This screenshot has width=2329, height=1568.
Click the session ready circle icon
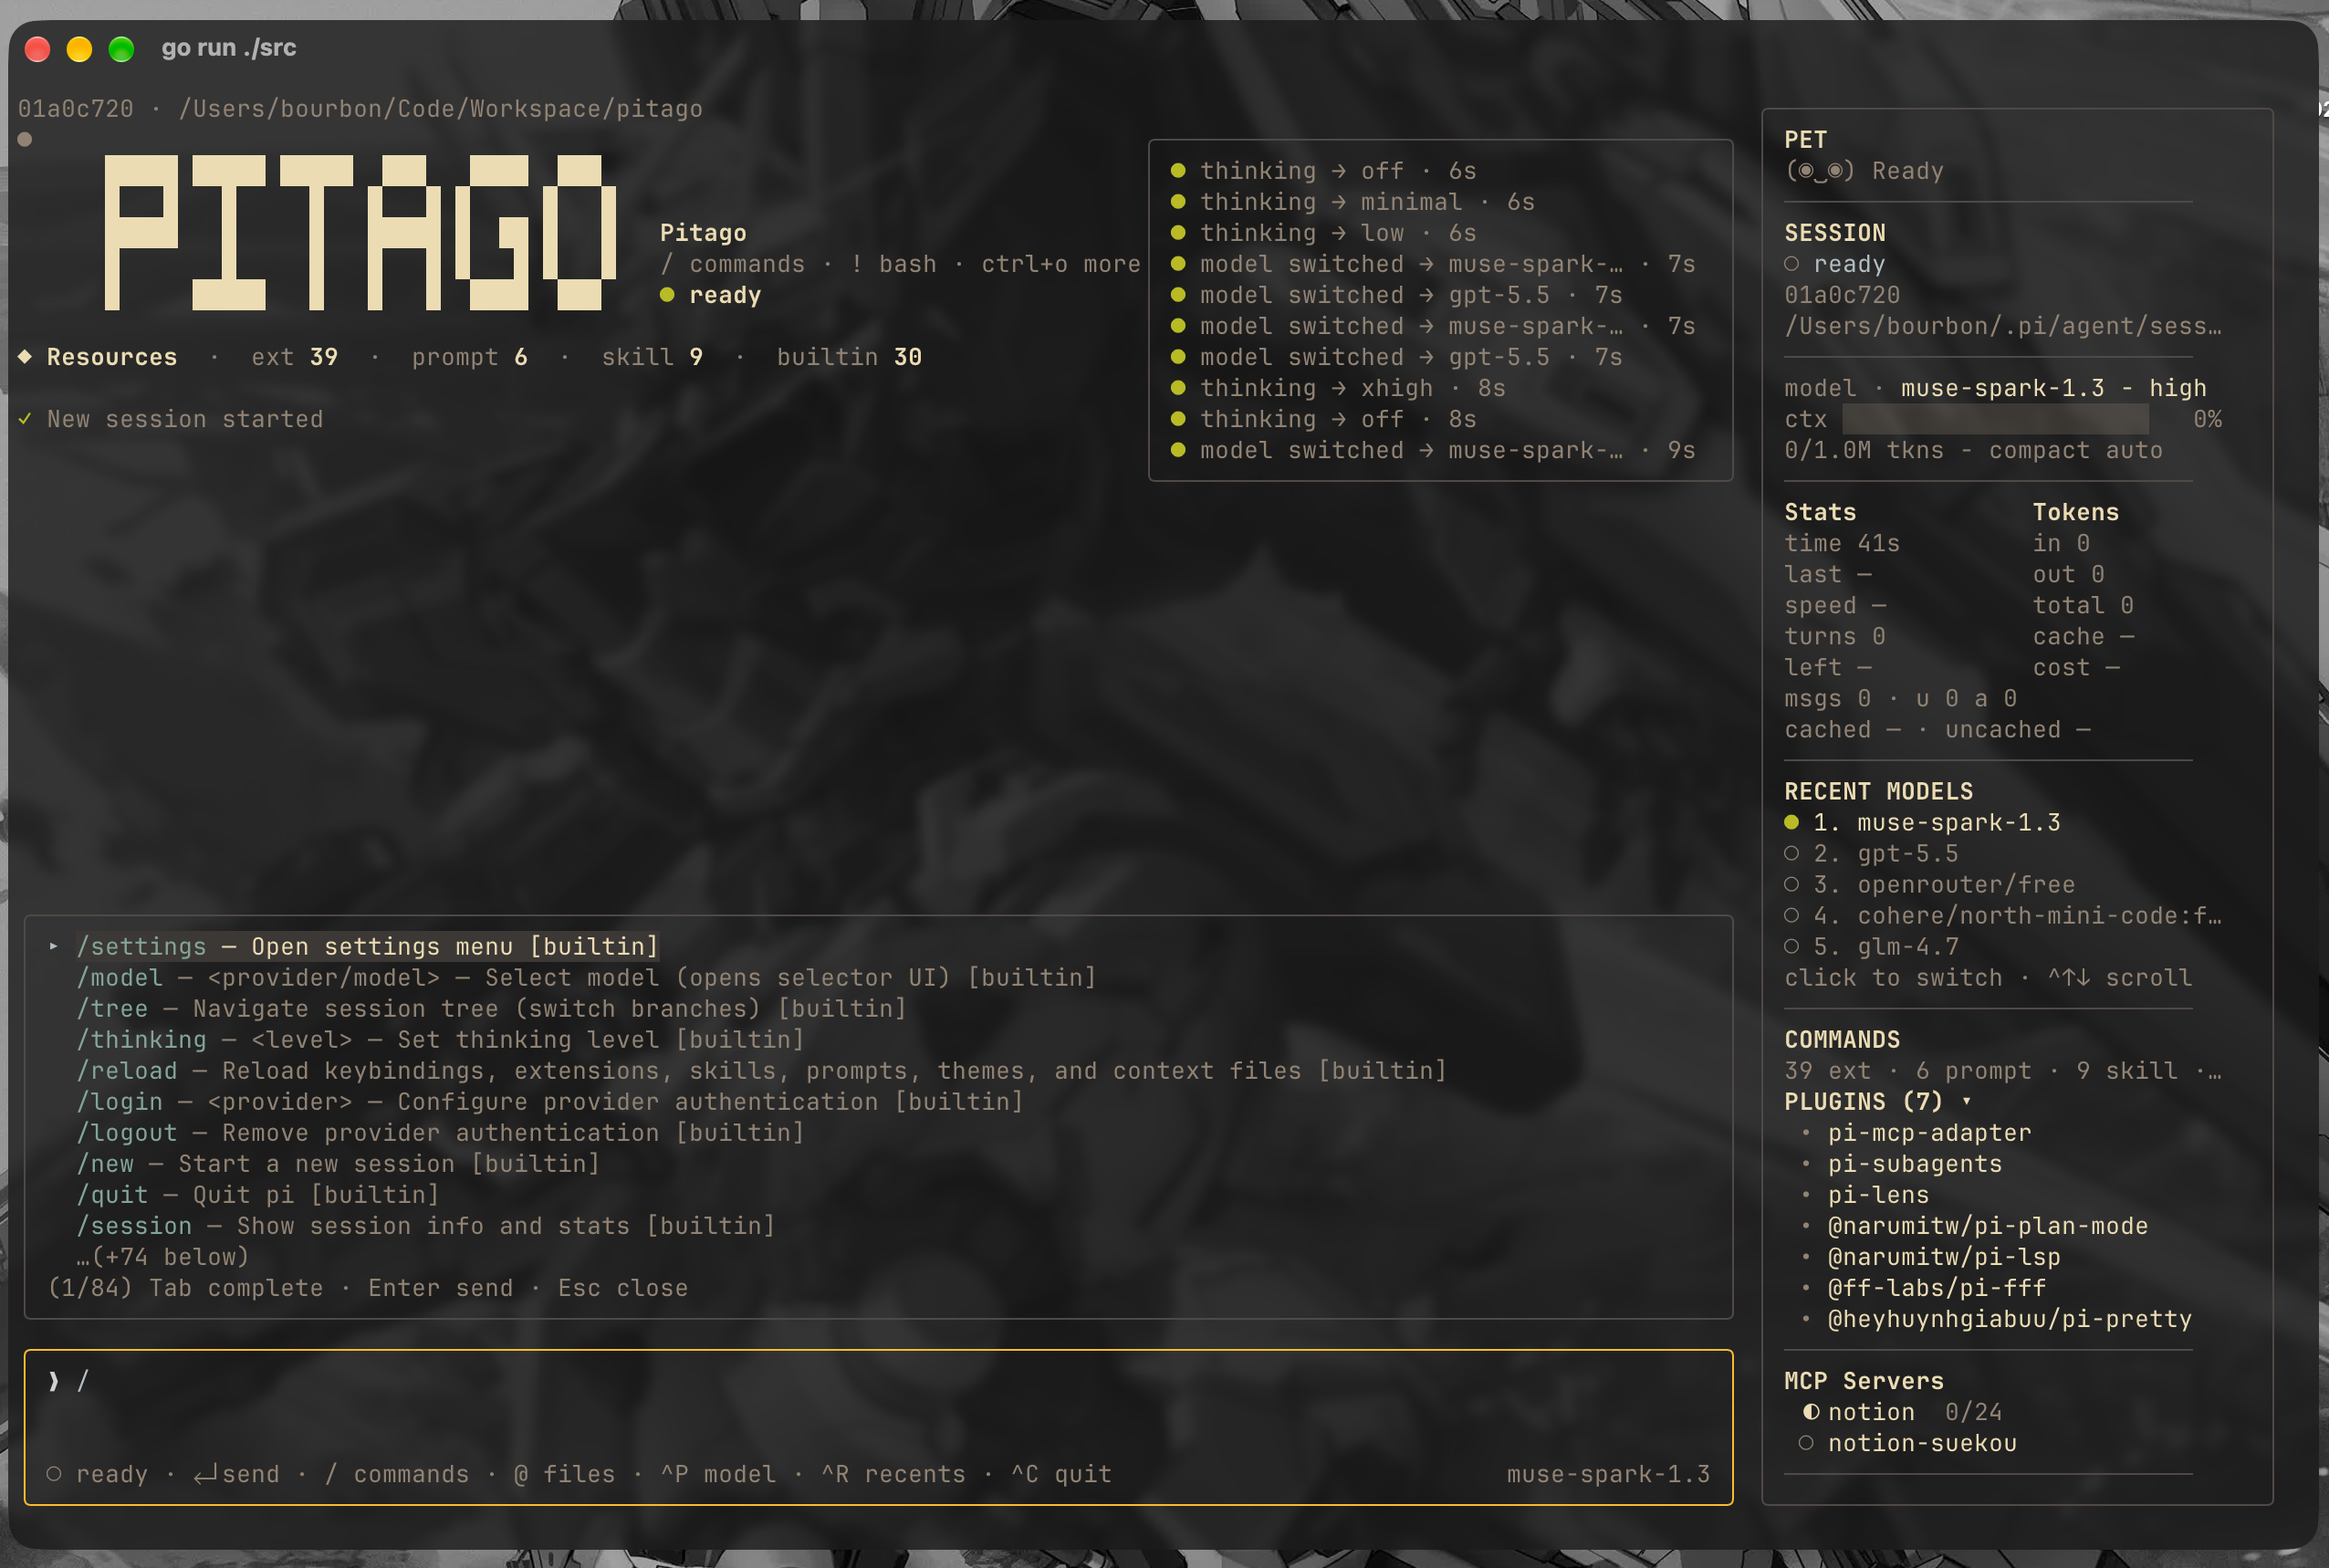tap(1792, 264)
